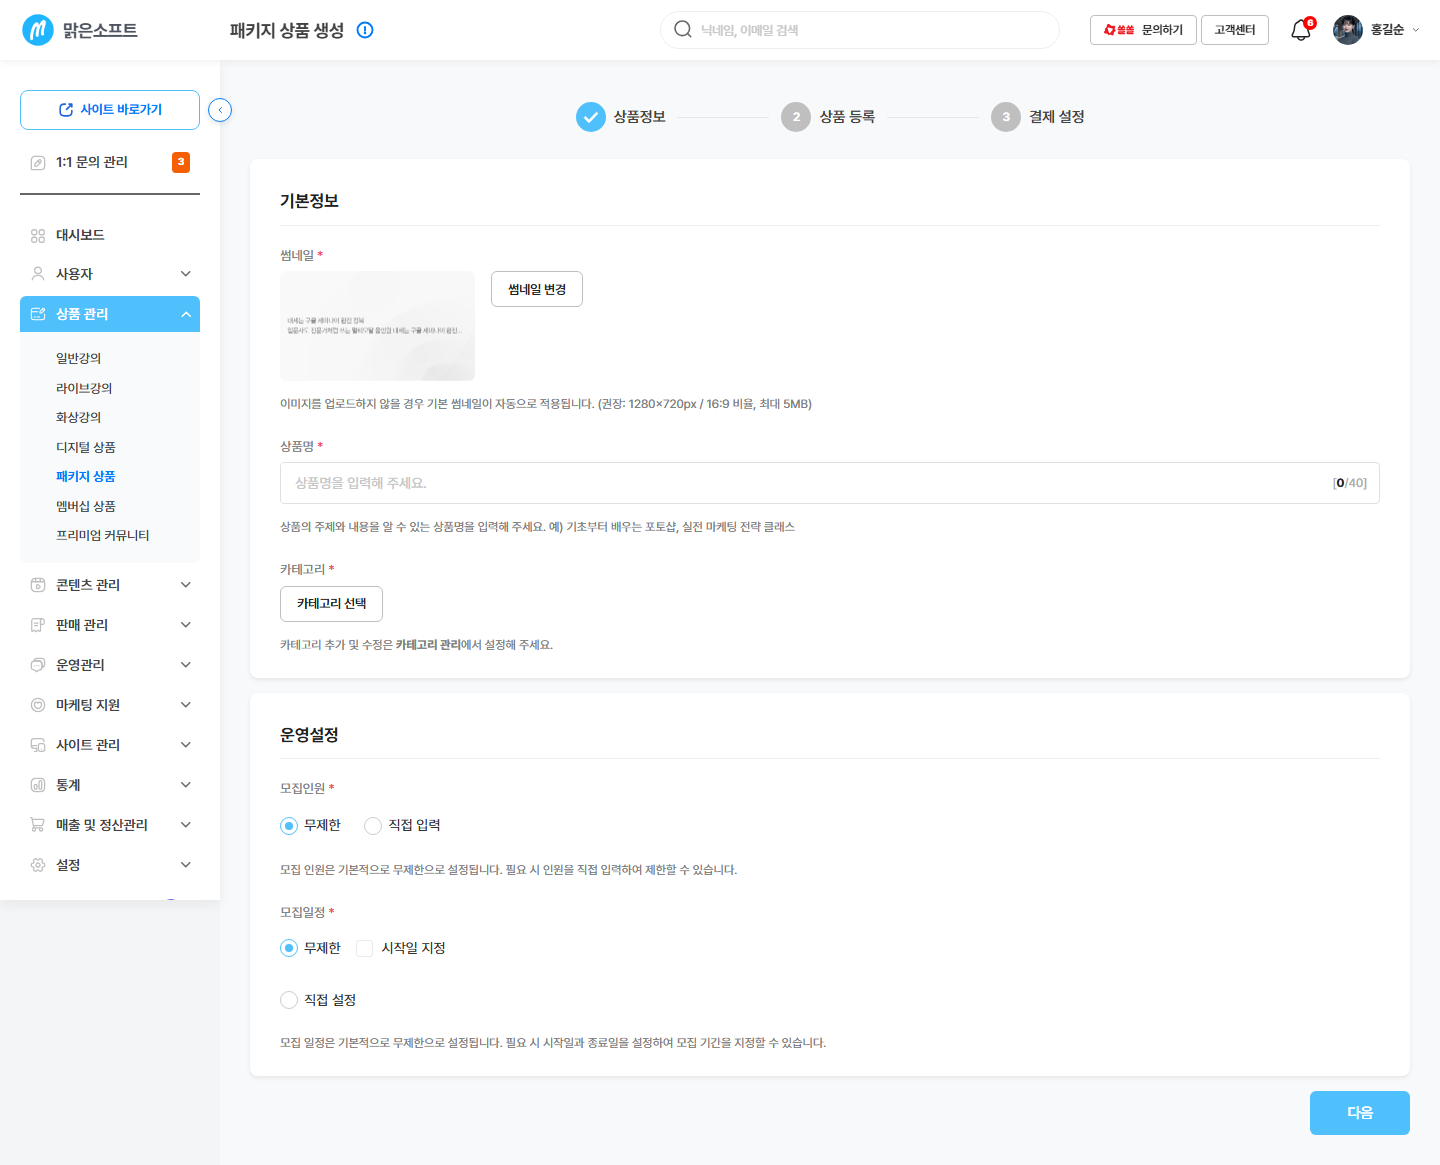Open the 패키지 상품 submenu item
Screen dimensions: 1440x1165
pyautogui.click(x=86, y=476)
